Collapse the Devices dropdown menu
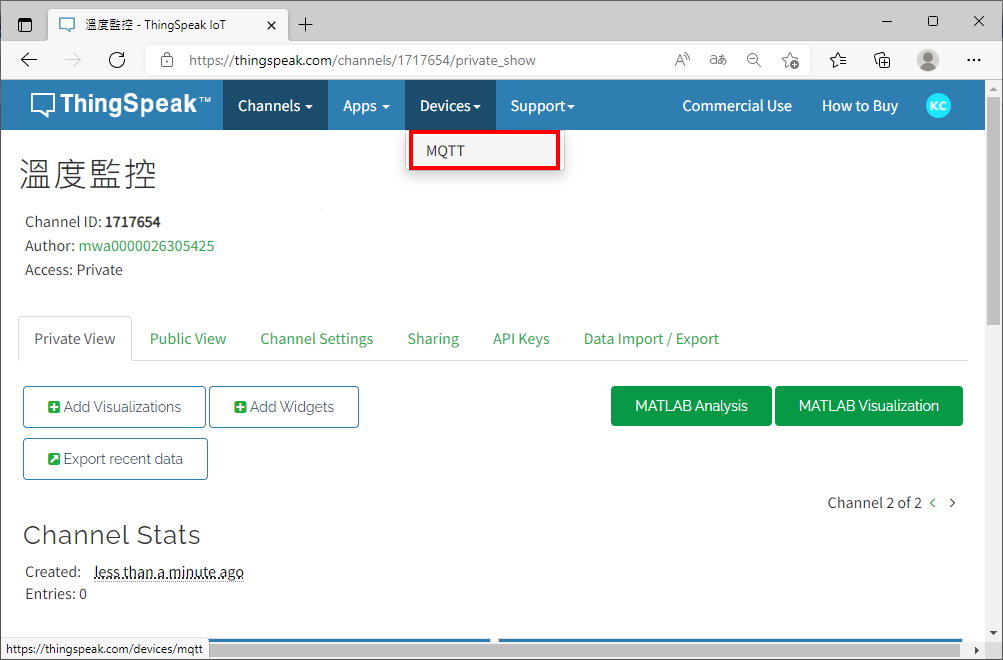This screenshot has width=1003, height=660. tap(450, 106)
